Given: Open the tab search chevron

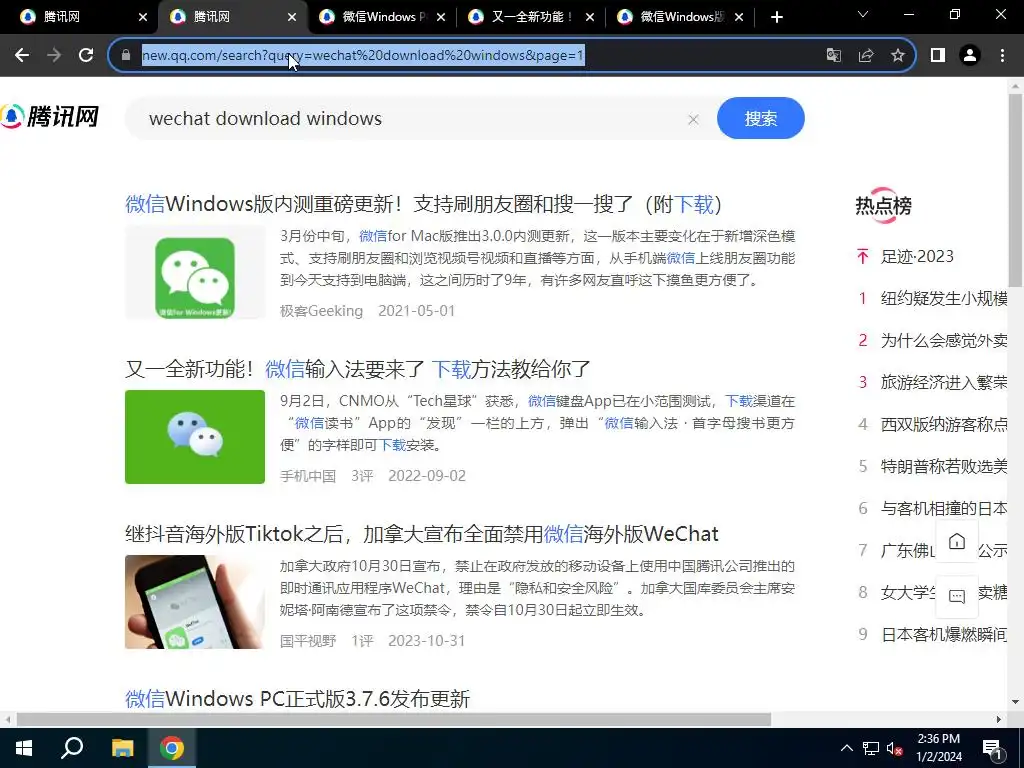Looking at the screenshot, I should 863,15.
